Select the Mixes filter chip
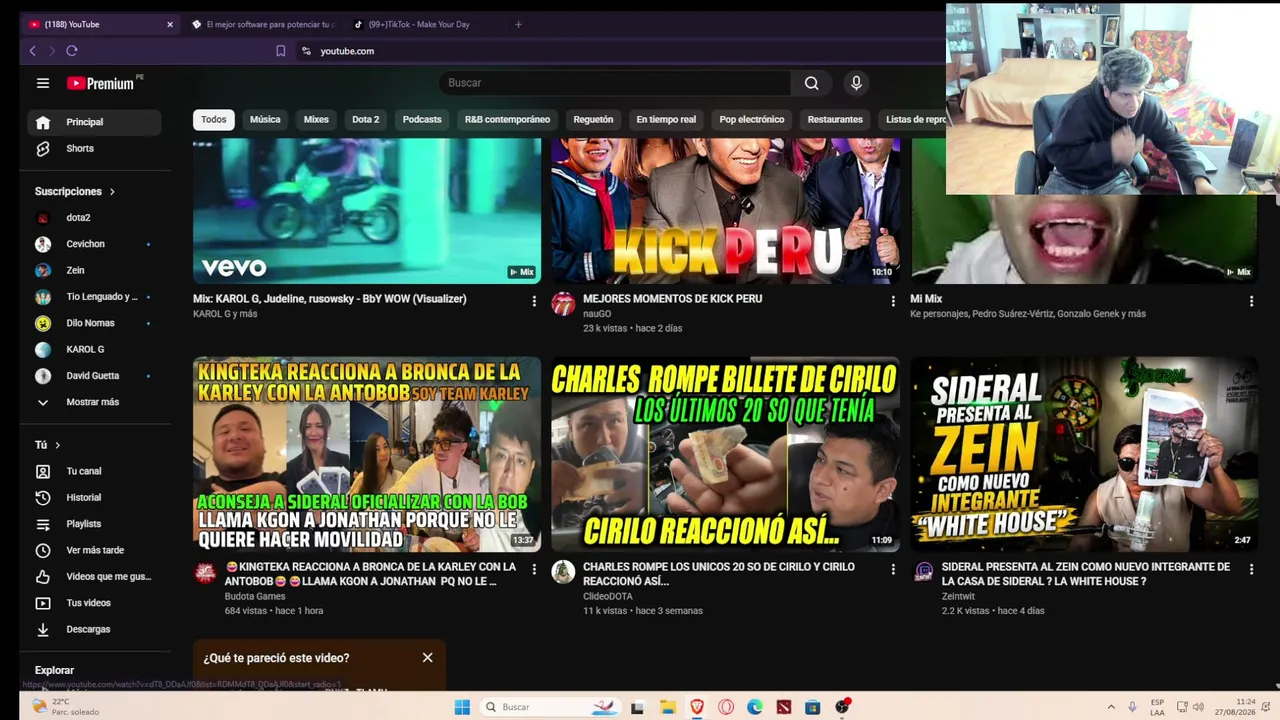1280x720 pixels. (x=316, y=120)
